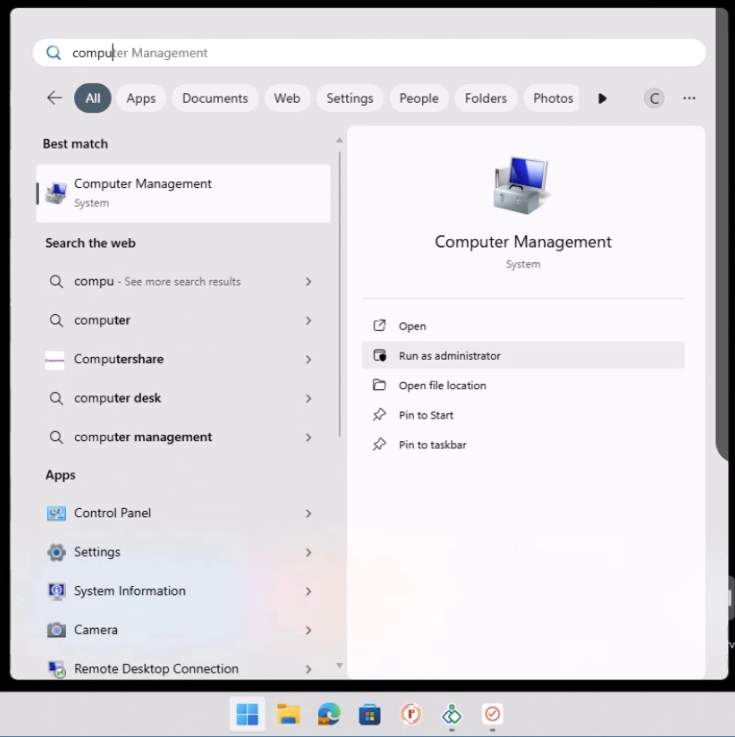Click the Computer Management icon in Best match
Screen dimensions: 735x737
point(57,193)
